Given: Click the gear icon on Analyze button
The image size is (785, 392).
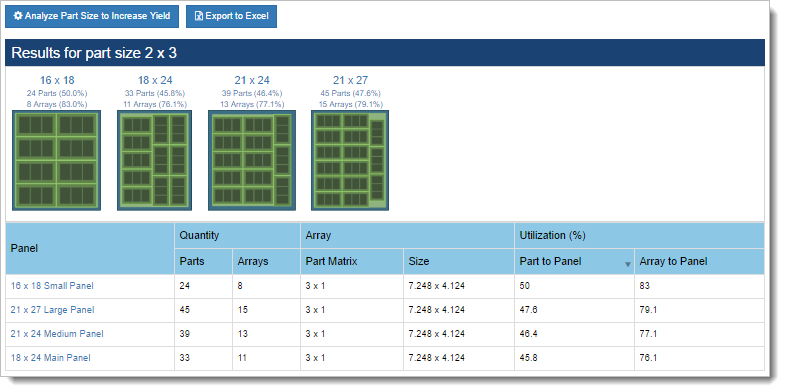Looking at the screenshot, I should [18, 16].
